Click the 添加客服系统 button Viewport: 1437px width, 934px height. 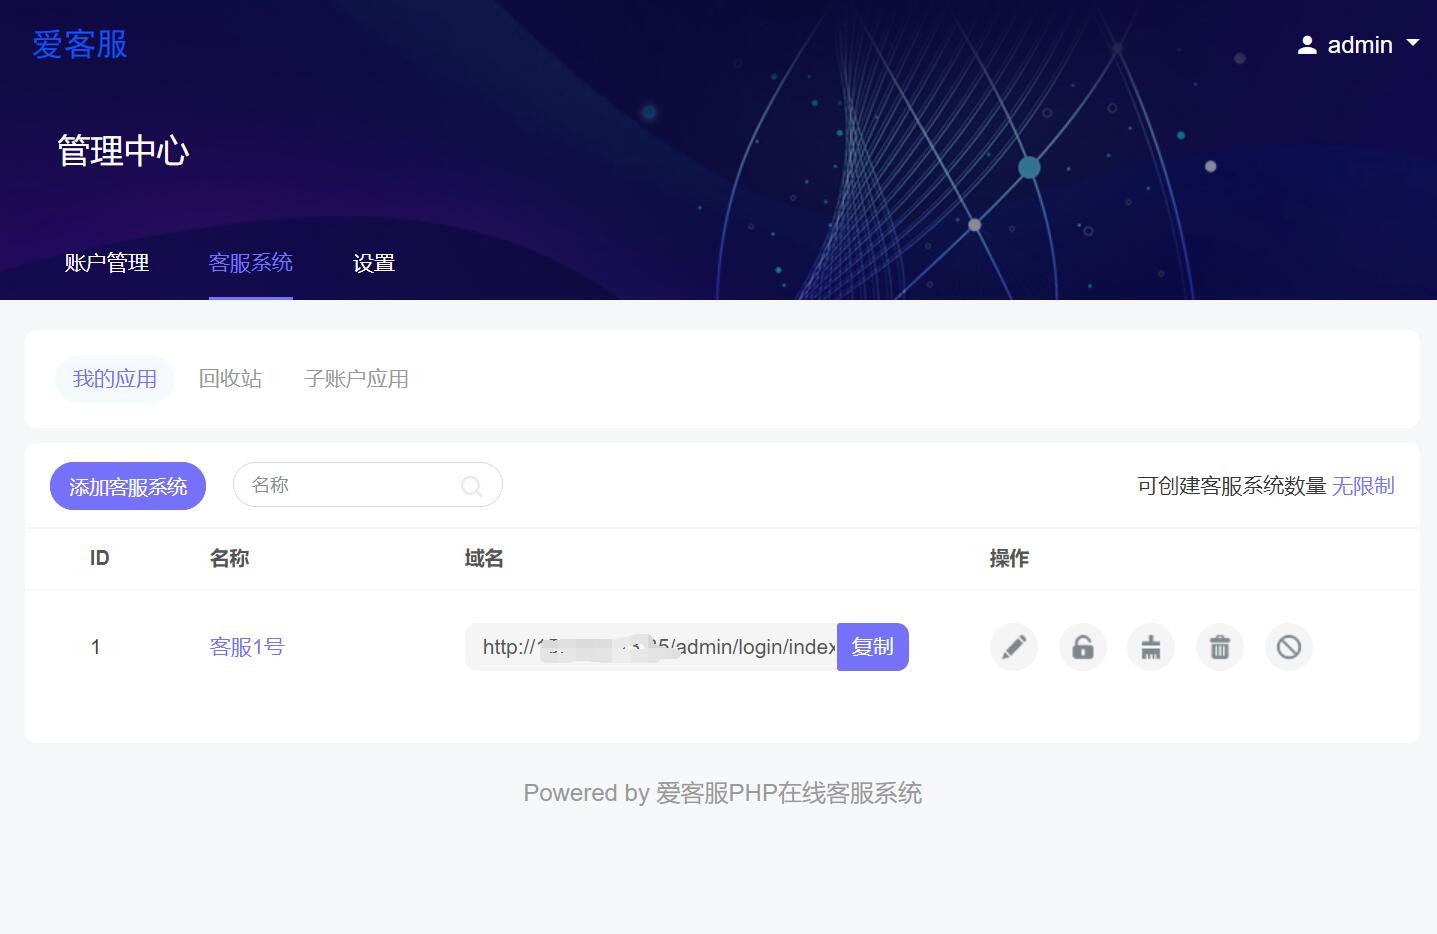click(x=127, y=486)
